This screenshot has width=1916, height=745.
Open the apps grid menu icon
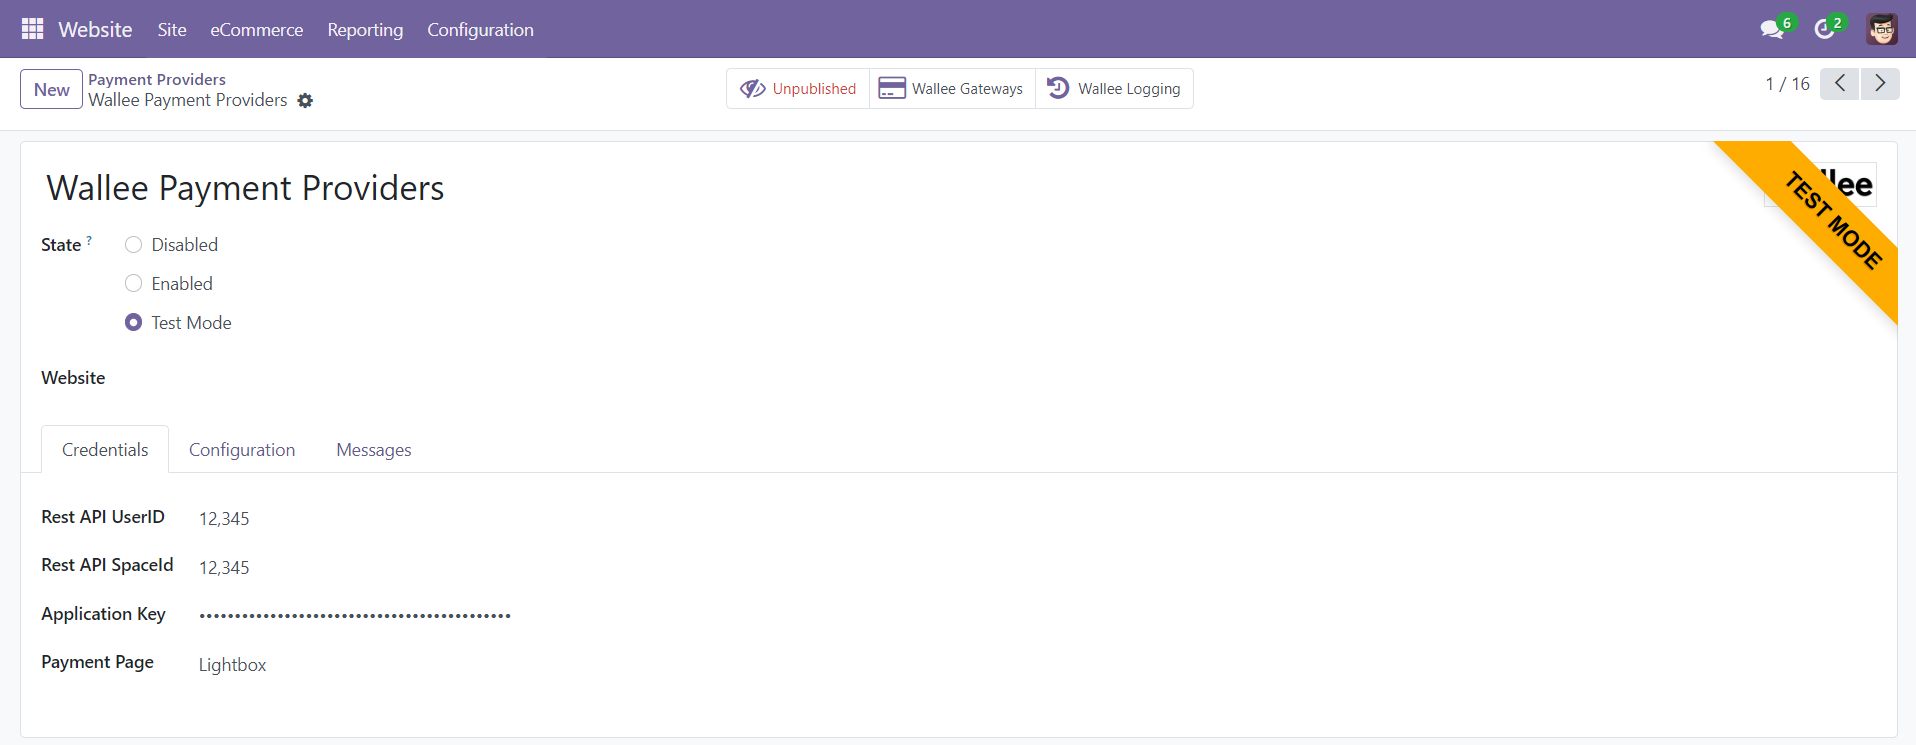tap(32, 29)
